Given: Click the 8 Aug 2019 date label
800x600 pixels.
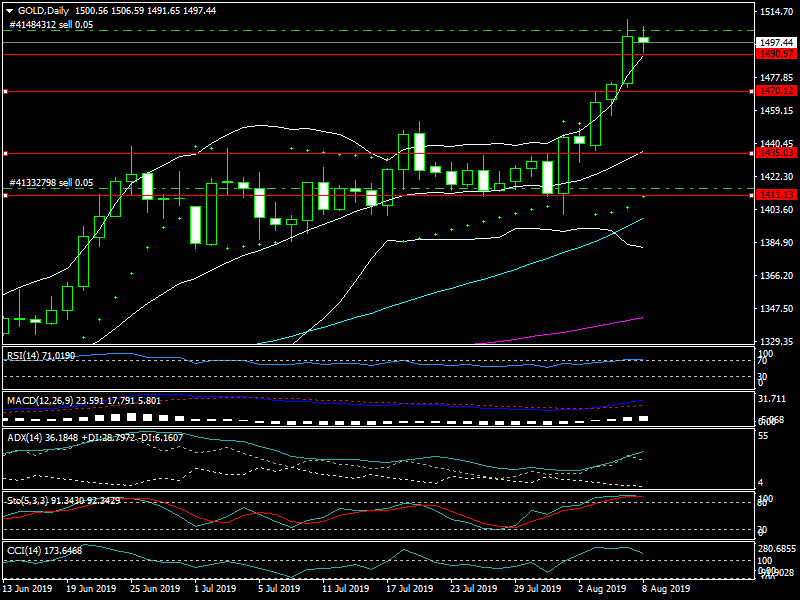Looking at the screenshot, I should pos(666,589).
